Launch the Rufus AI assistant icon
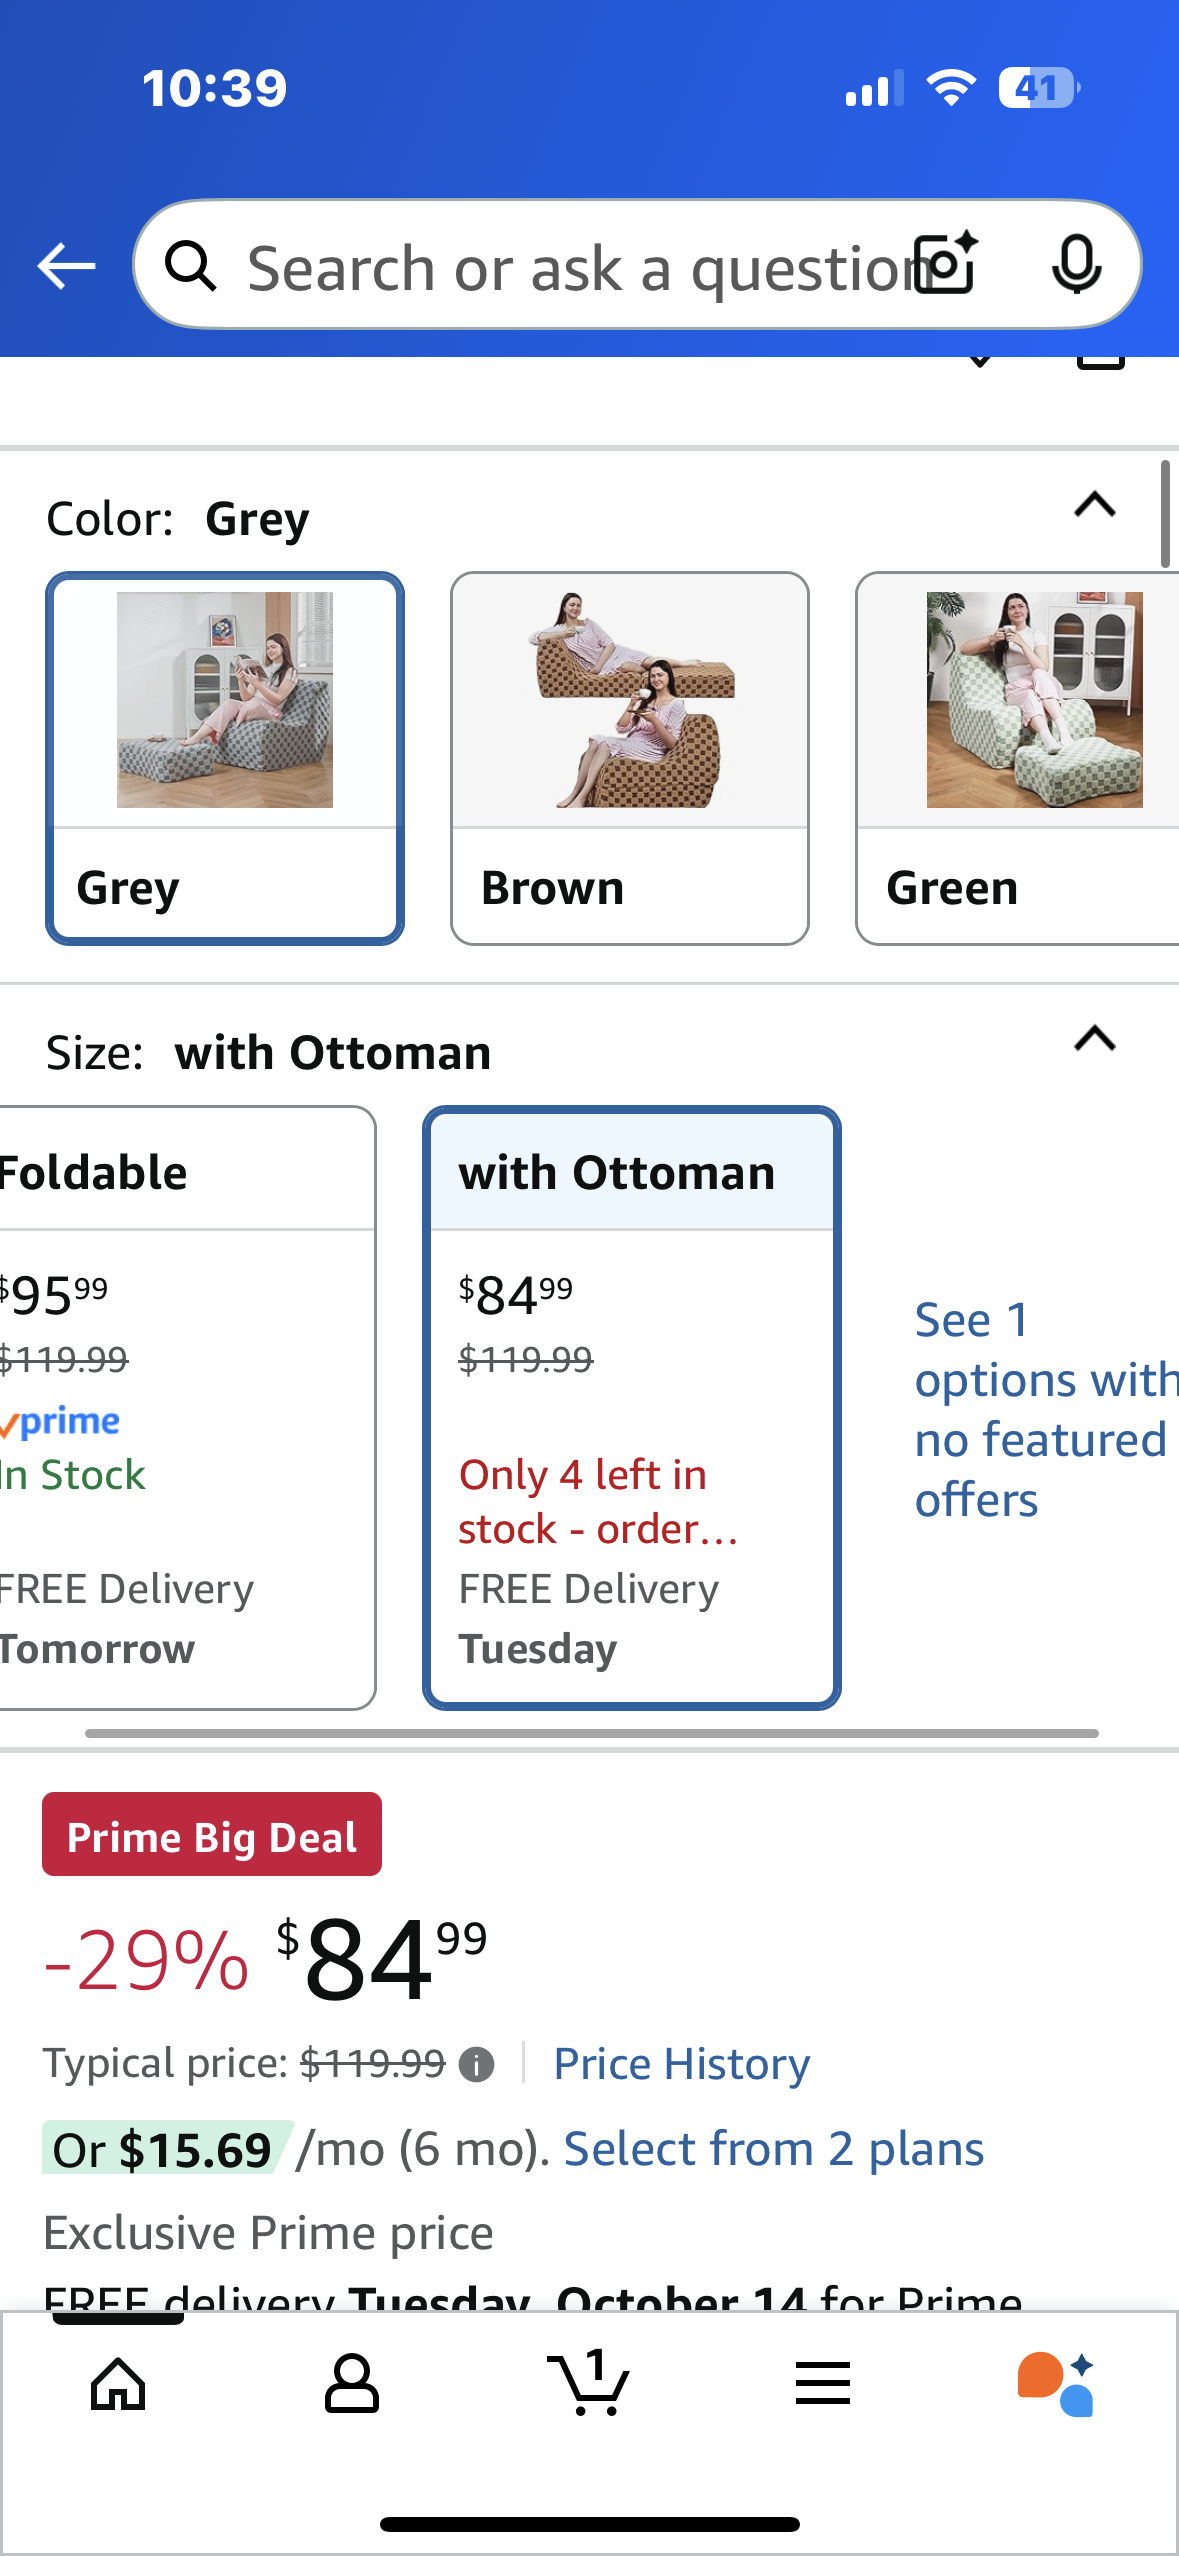 (x=1057, y=2385)
